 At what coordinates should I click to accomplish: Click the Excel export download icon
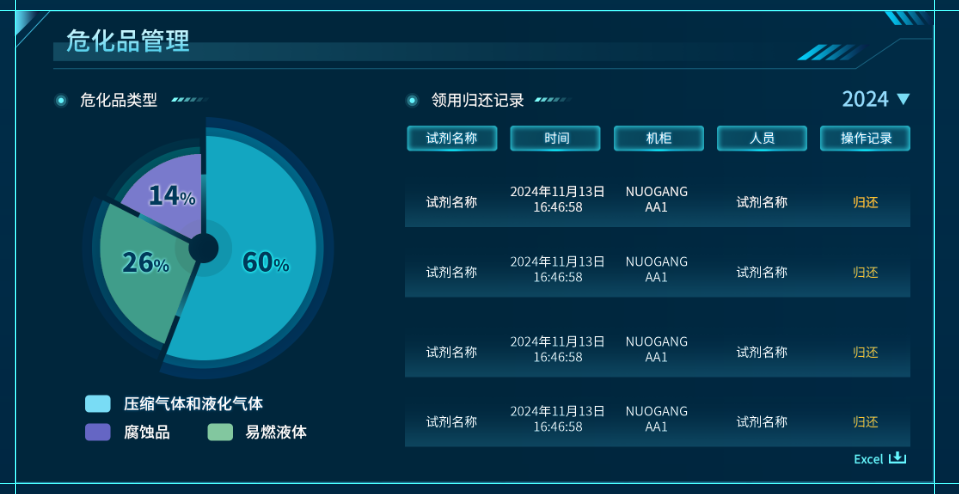click(897, 458)
